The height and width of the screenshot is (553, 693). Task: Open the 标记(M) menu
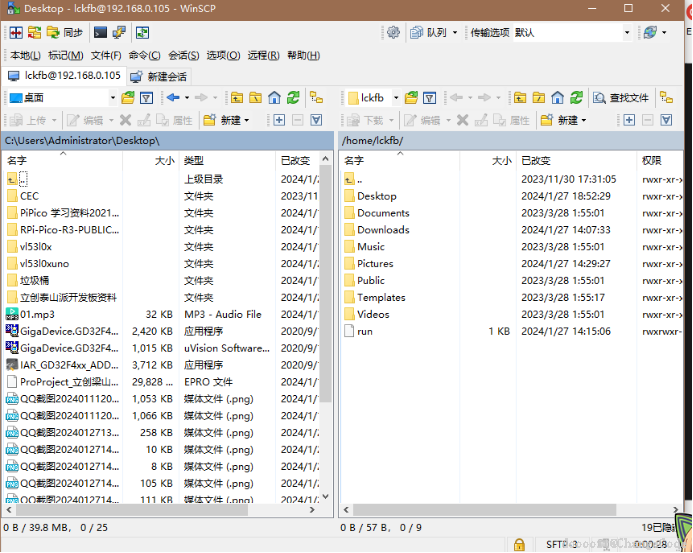tap(65, 56)
